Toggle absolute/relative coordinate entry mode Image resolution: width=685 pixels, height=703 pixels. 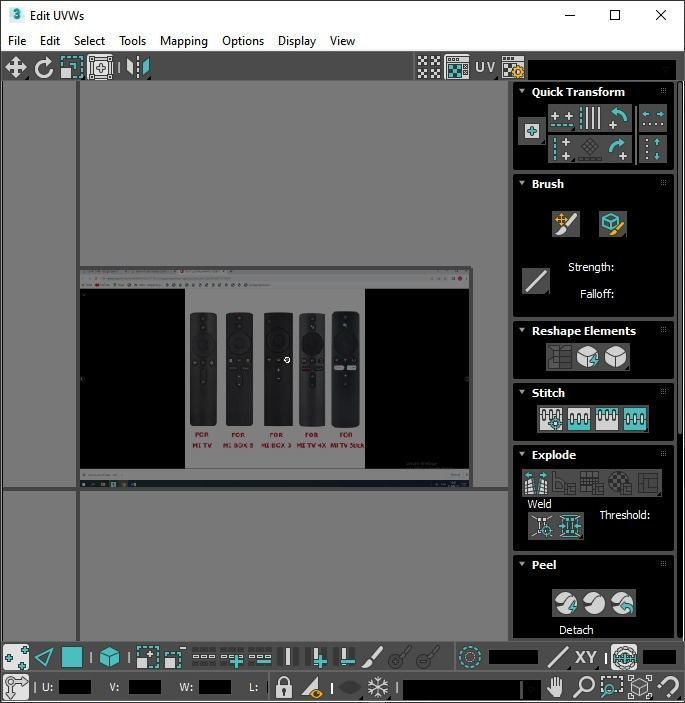tap(16, 687)
